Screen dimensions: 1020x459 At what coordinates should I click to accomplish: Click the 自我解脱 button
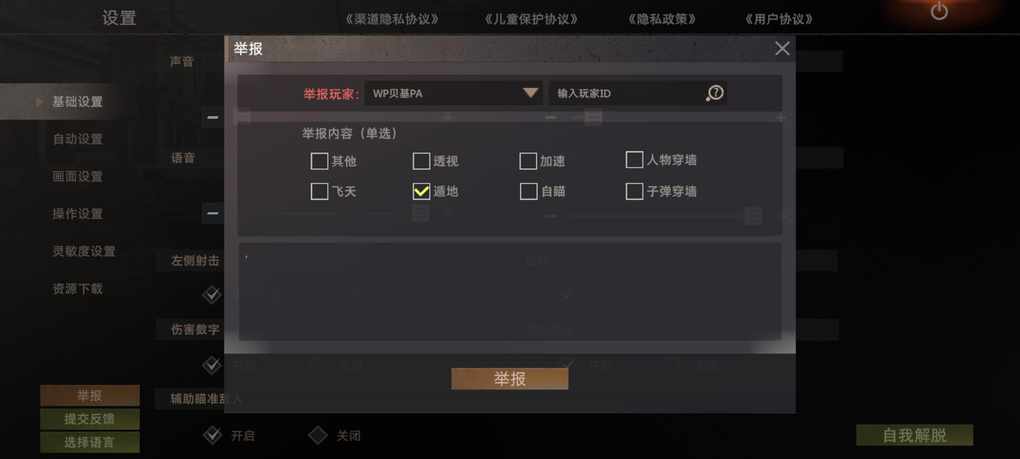click(915, 435)
